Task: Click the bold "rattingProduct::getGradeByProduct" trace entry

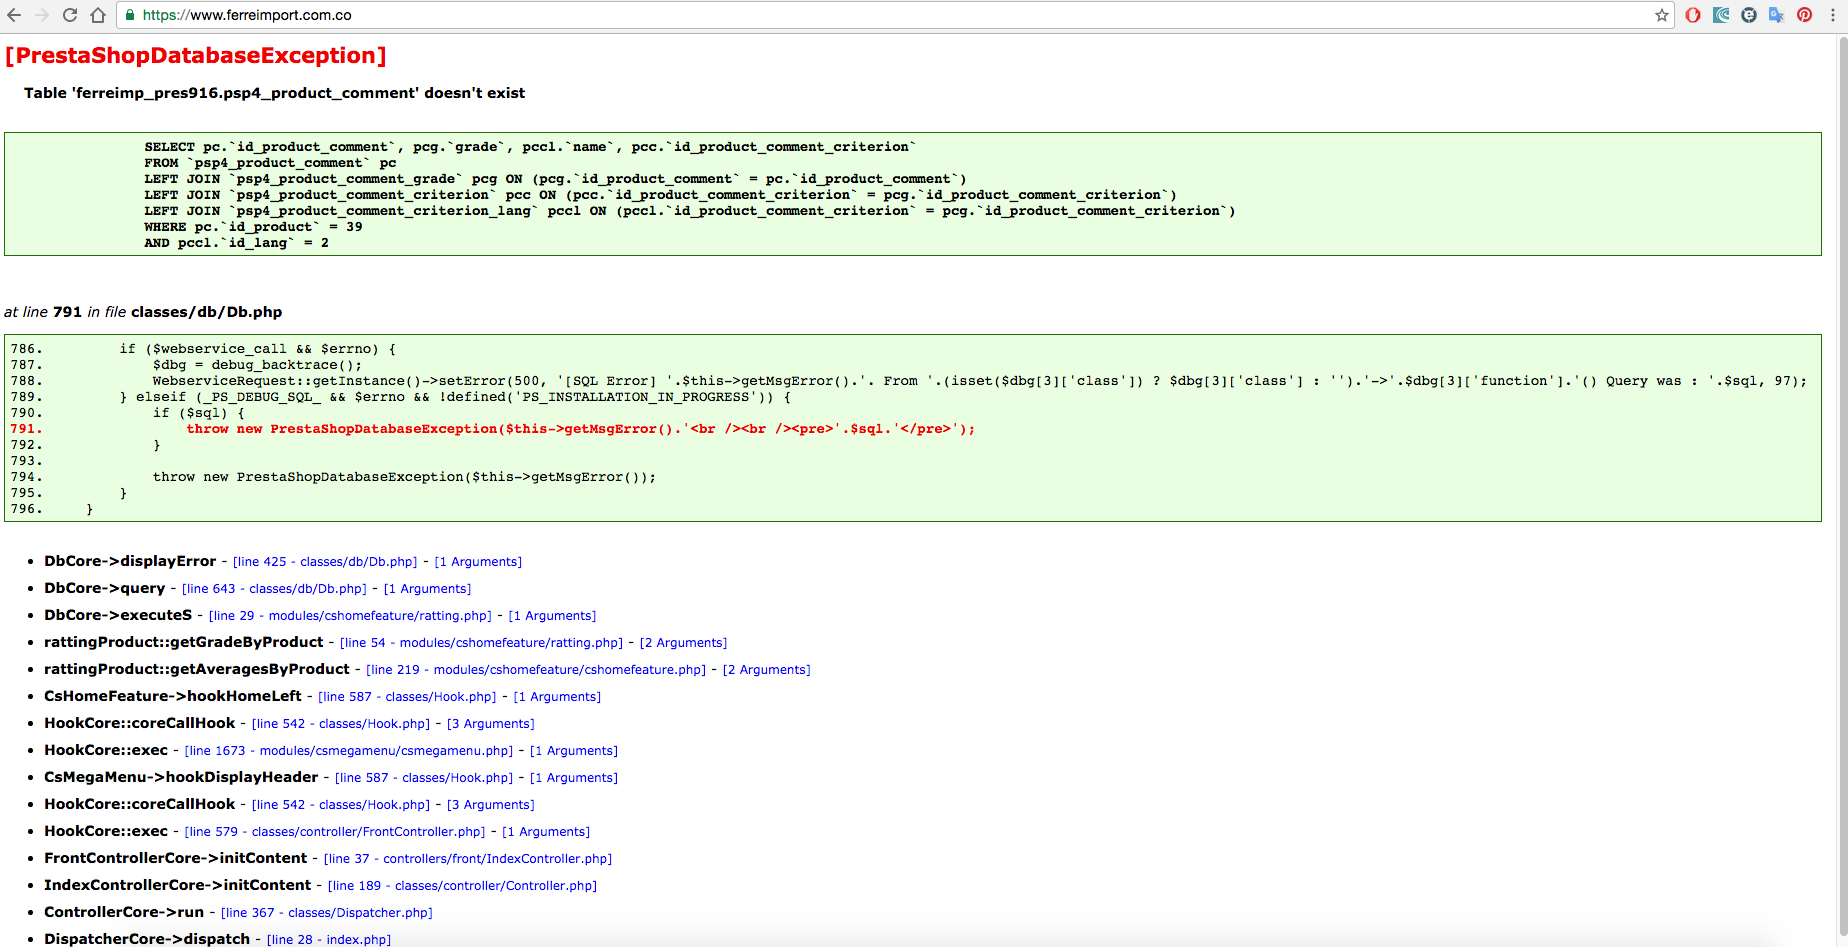Action: [184, 642]
